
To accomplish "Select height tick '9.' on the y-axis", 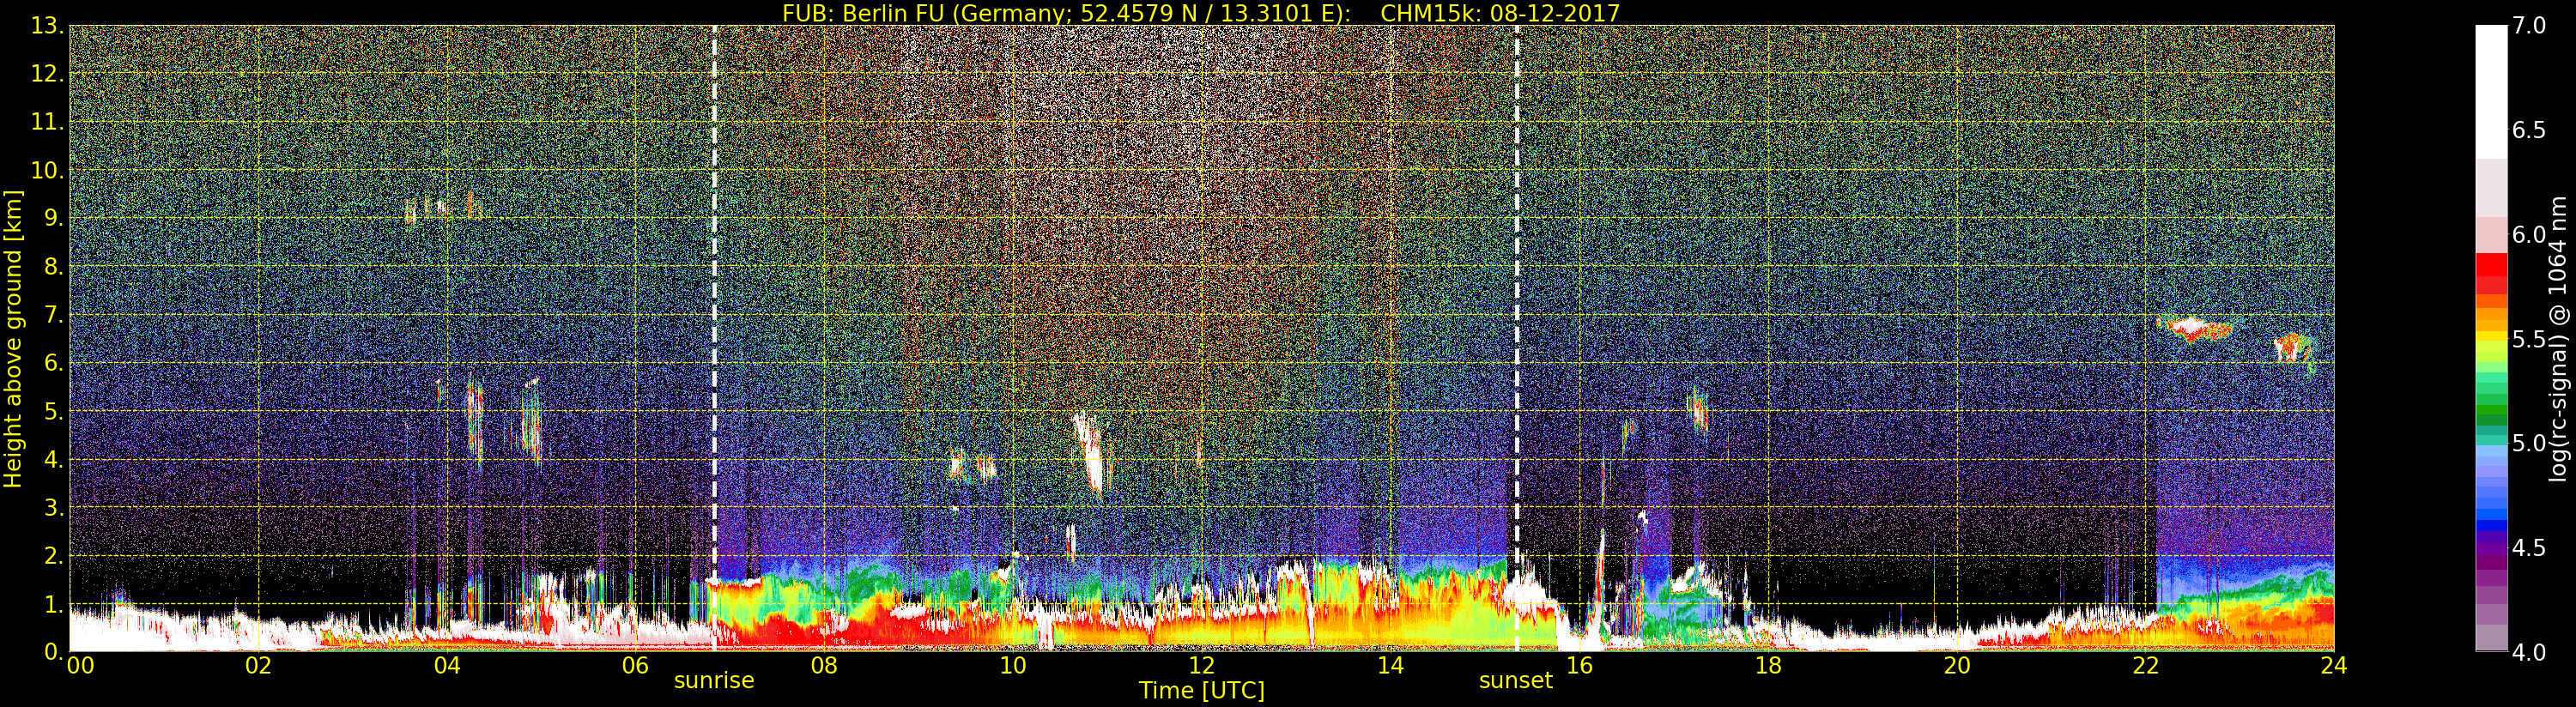I will (x=54, y=218).
